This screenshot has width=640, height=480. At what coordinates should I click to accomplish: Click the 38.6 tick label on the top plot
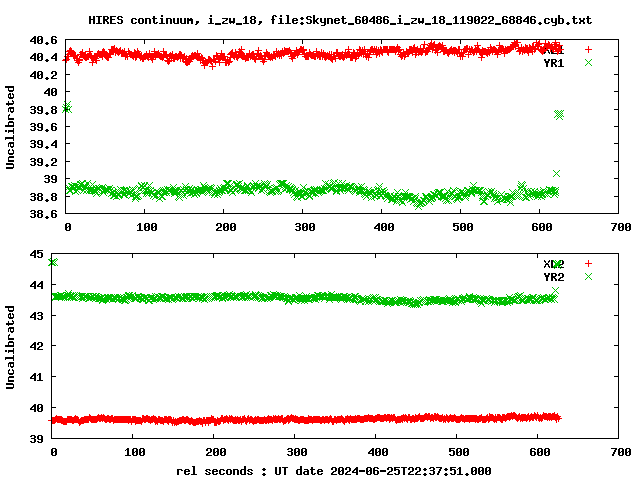[x=43, y=213]
